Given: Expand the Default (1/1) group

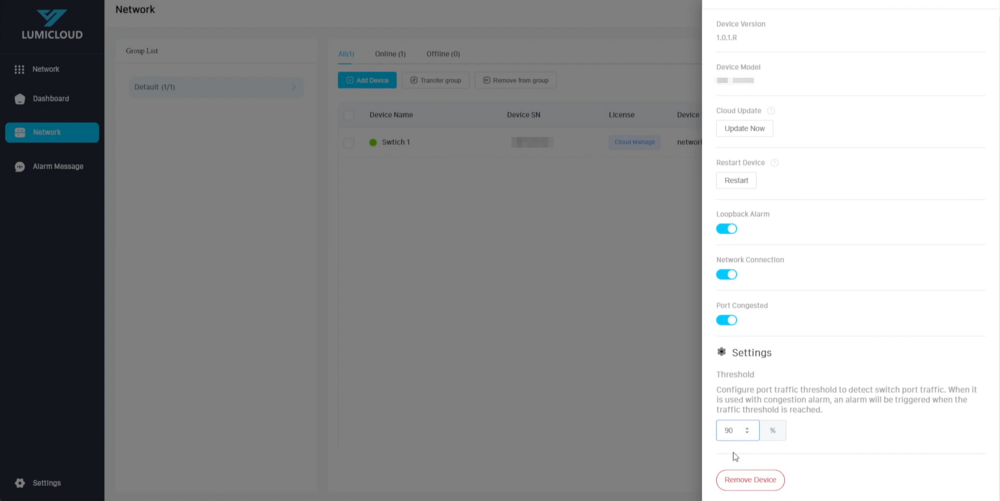Looking at the screenshot, I should 294,87.
